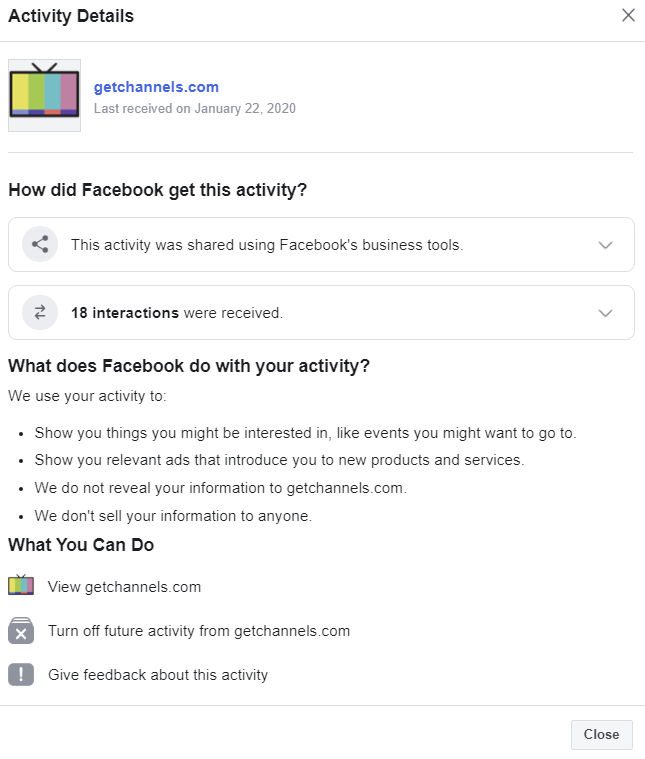This screenshot has width=645, height=759.
Task: Click the Last received date text
Action: coord(194,108)
